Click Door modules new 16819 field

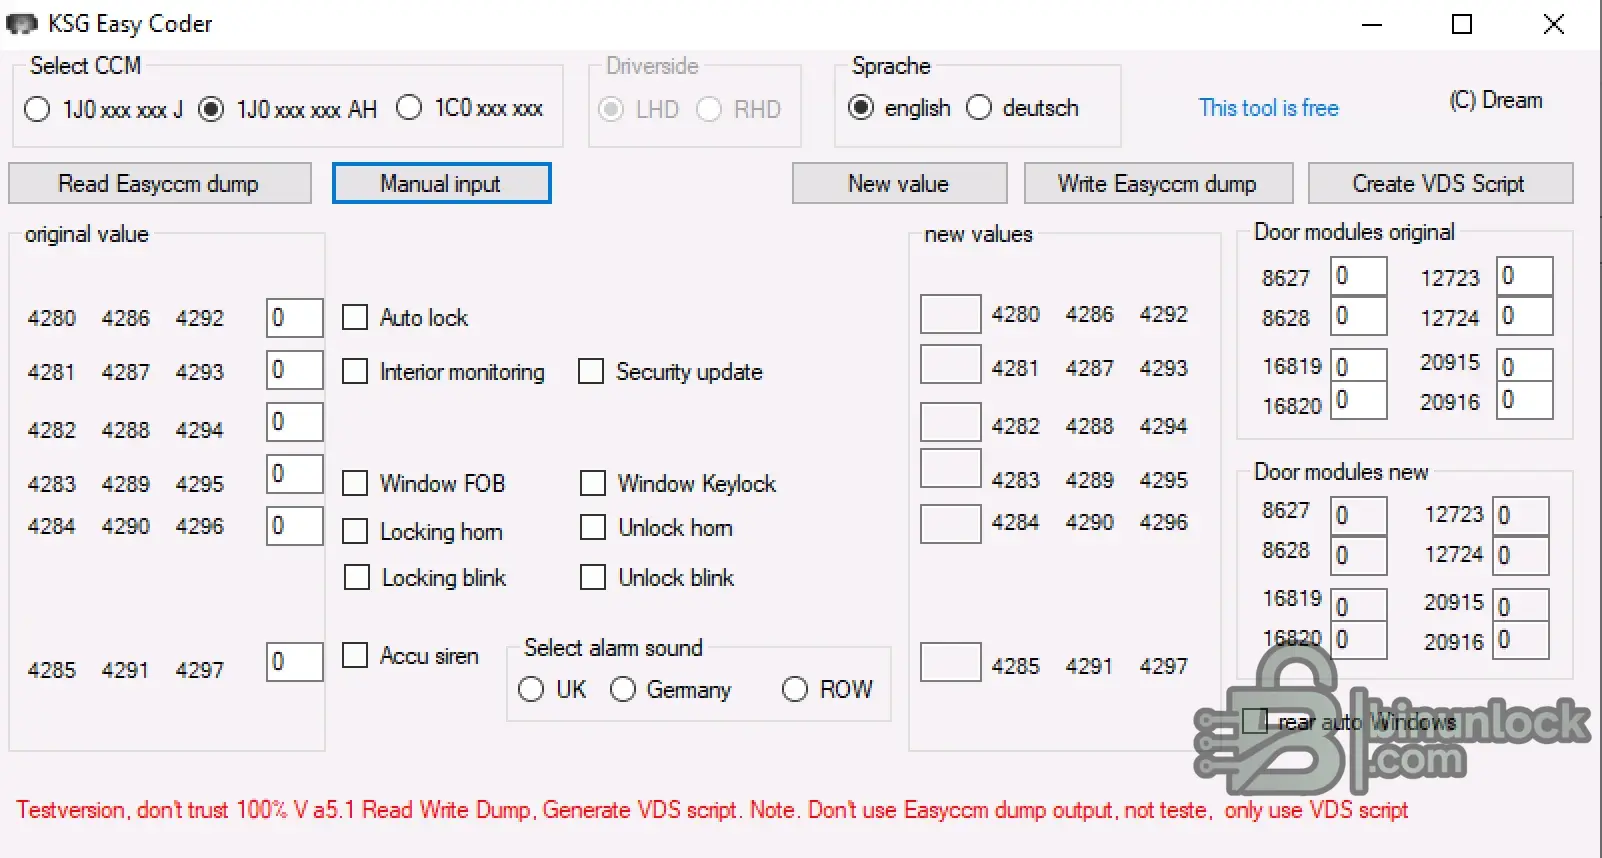point(1359,605)
